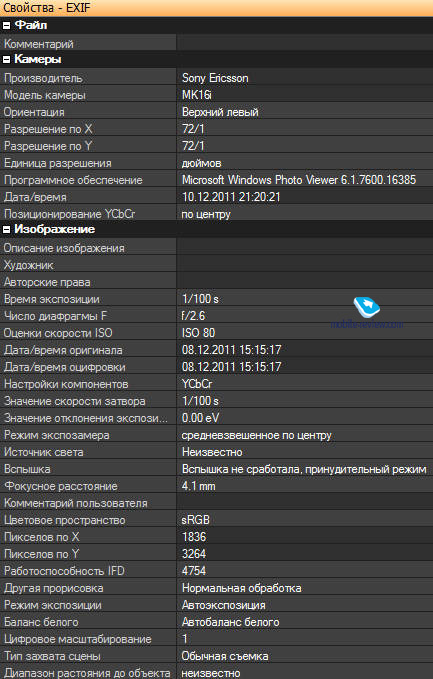This screenshot has width=433, height=679.
Task: Click the Комментарий пользователя value field
Action: pos(305,503)
